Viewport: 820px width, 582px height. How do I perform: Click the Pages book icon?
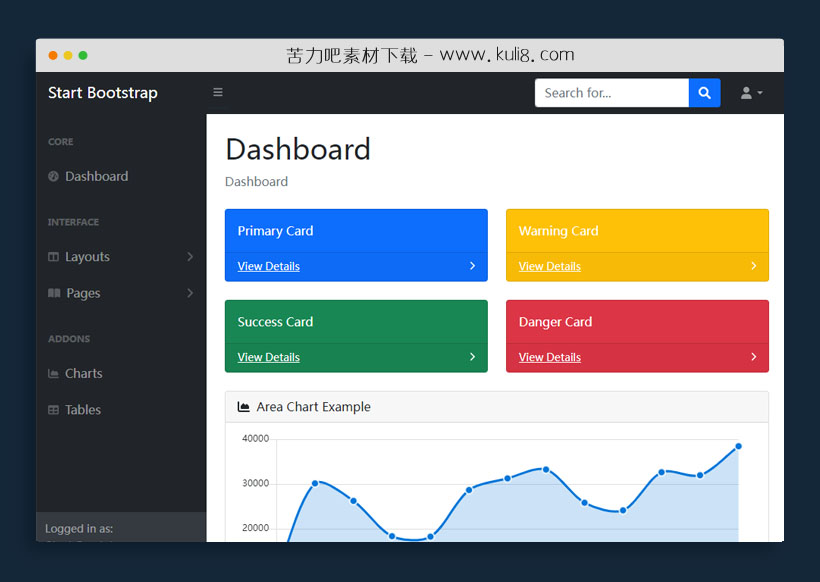(x=53, y=293)
